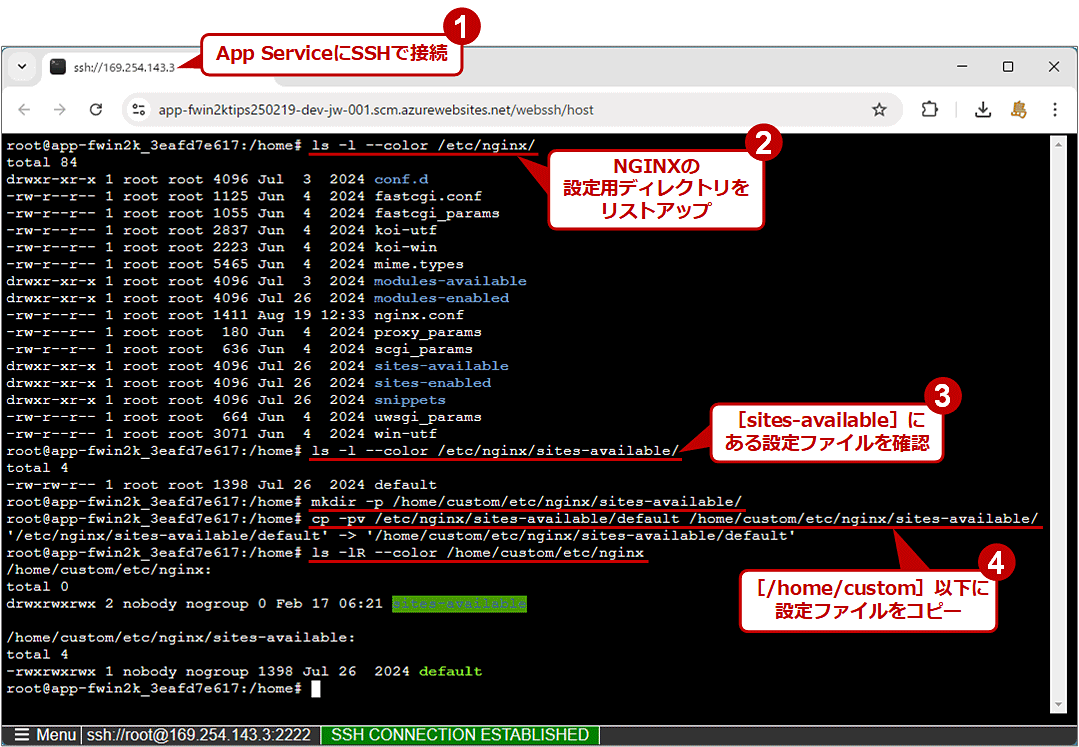This screenshot has height=747, width=1079.
Task: Click the forward navigation arrow
Action: tap(60, 108)
